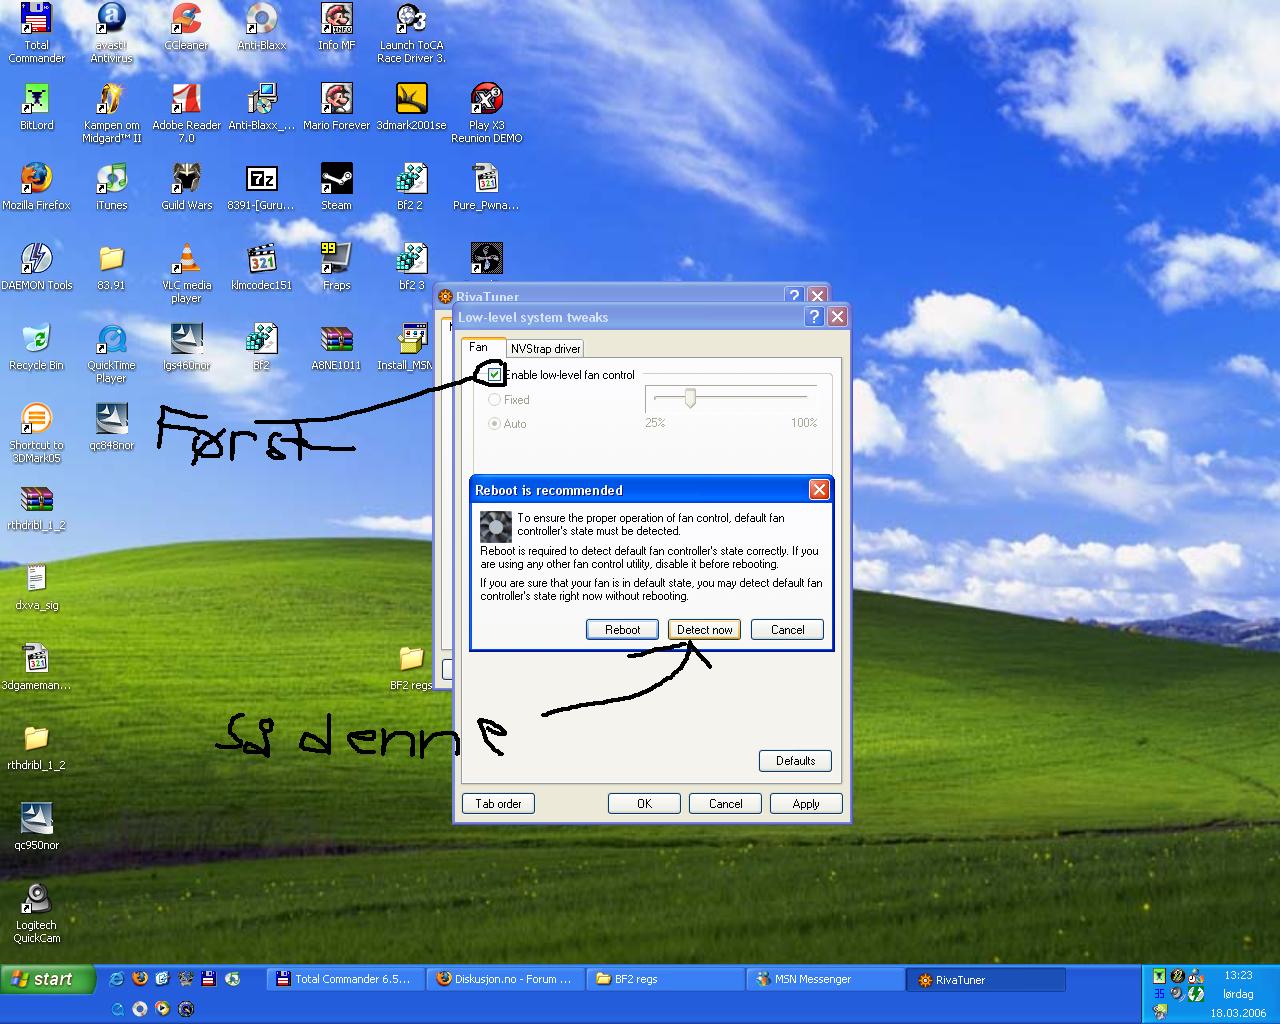Switch to Diskusjon.no Forum taskbar button
This screenshot has height=1024, width=1280.
(x=506, y=980)
